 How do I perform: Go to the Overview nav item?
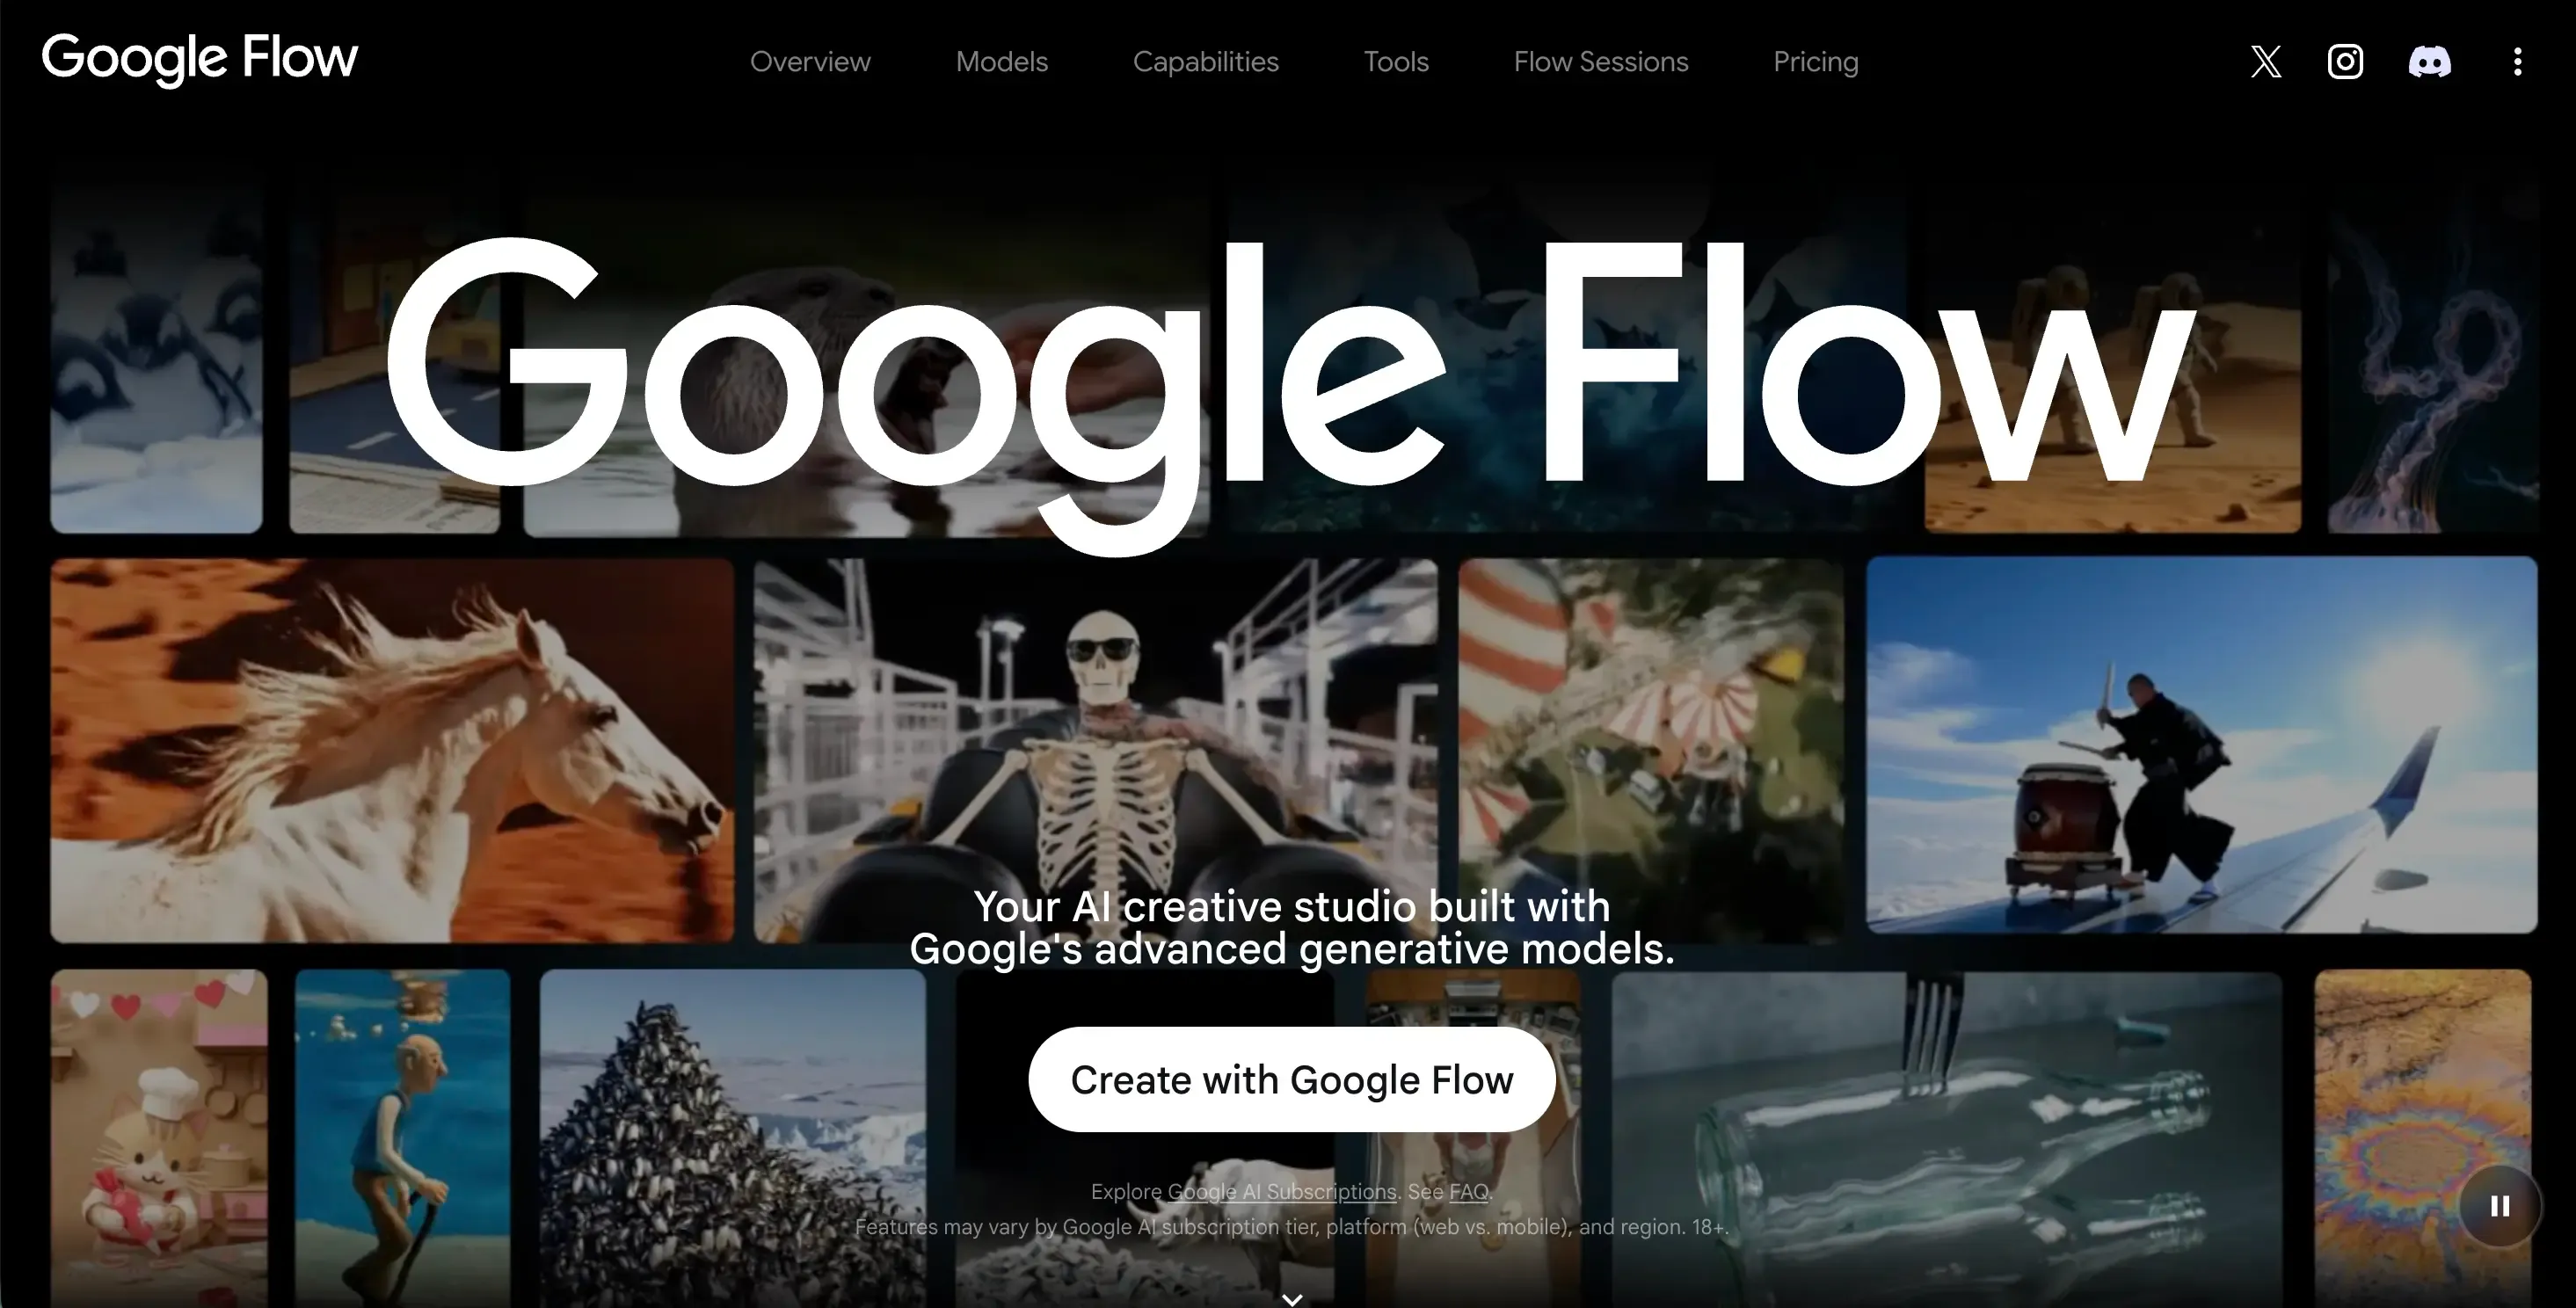click(x=810, y=62)
